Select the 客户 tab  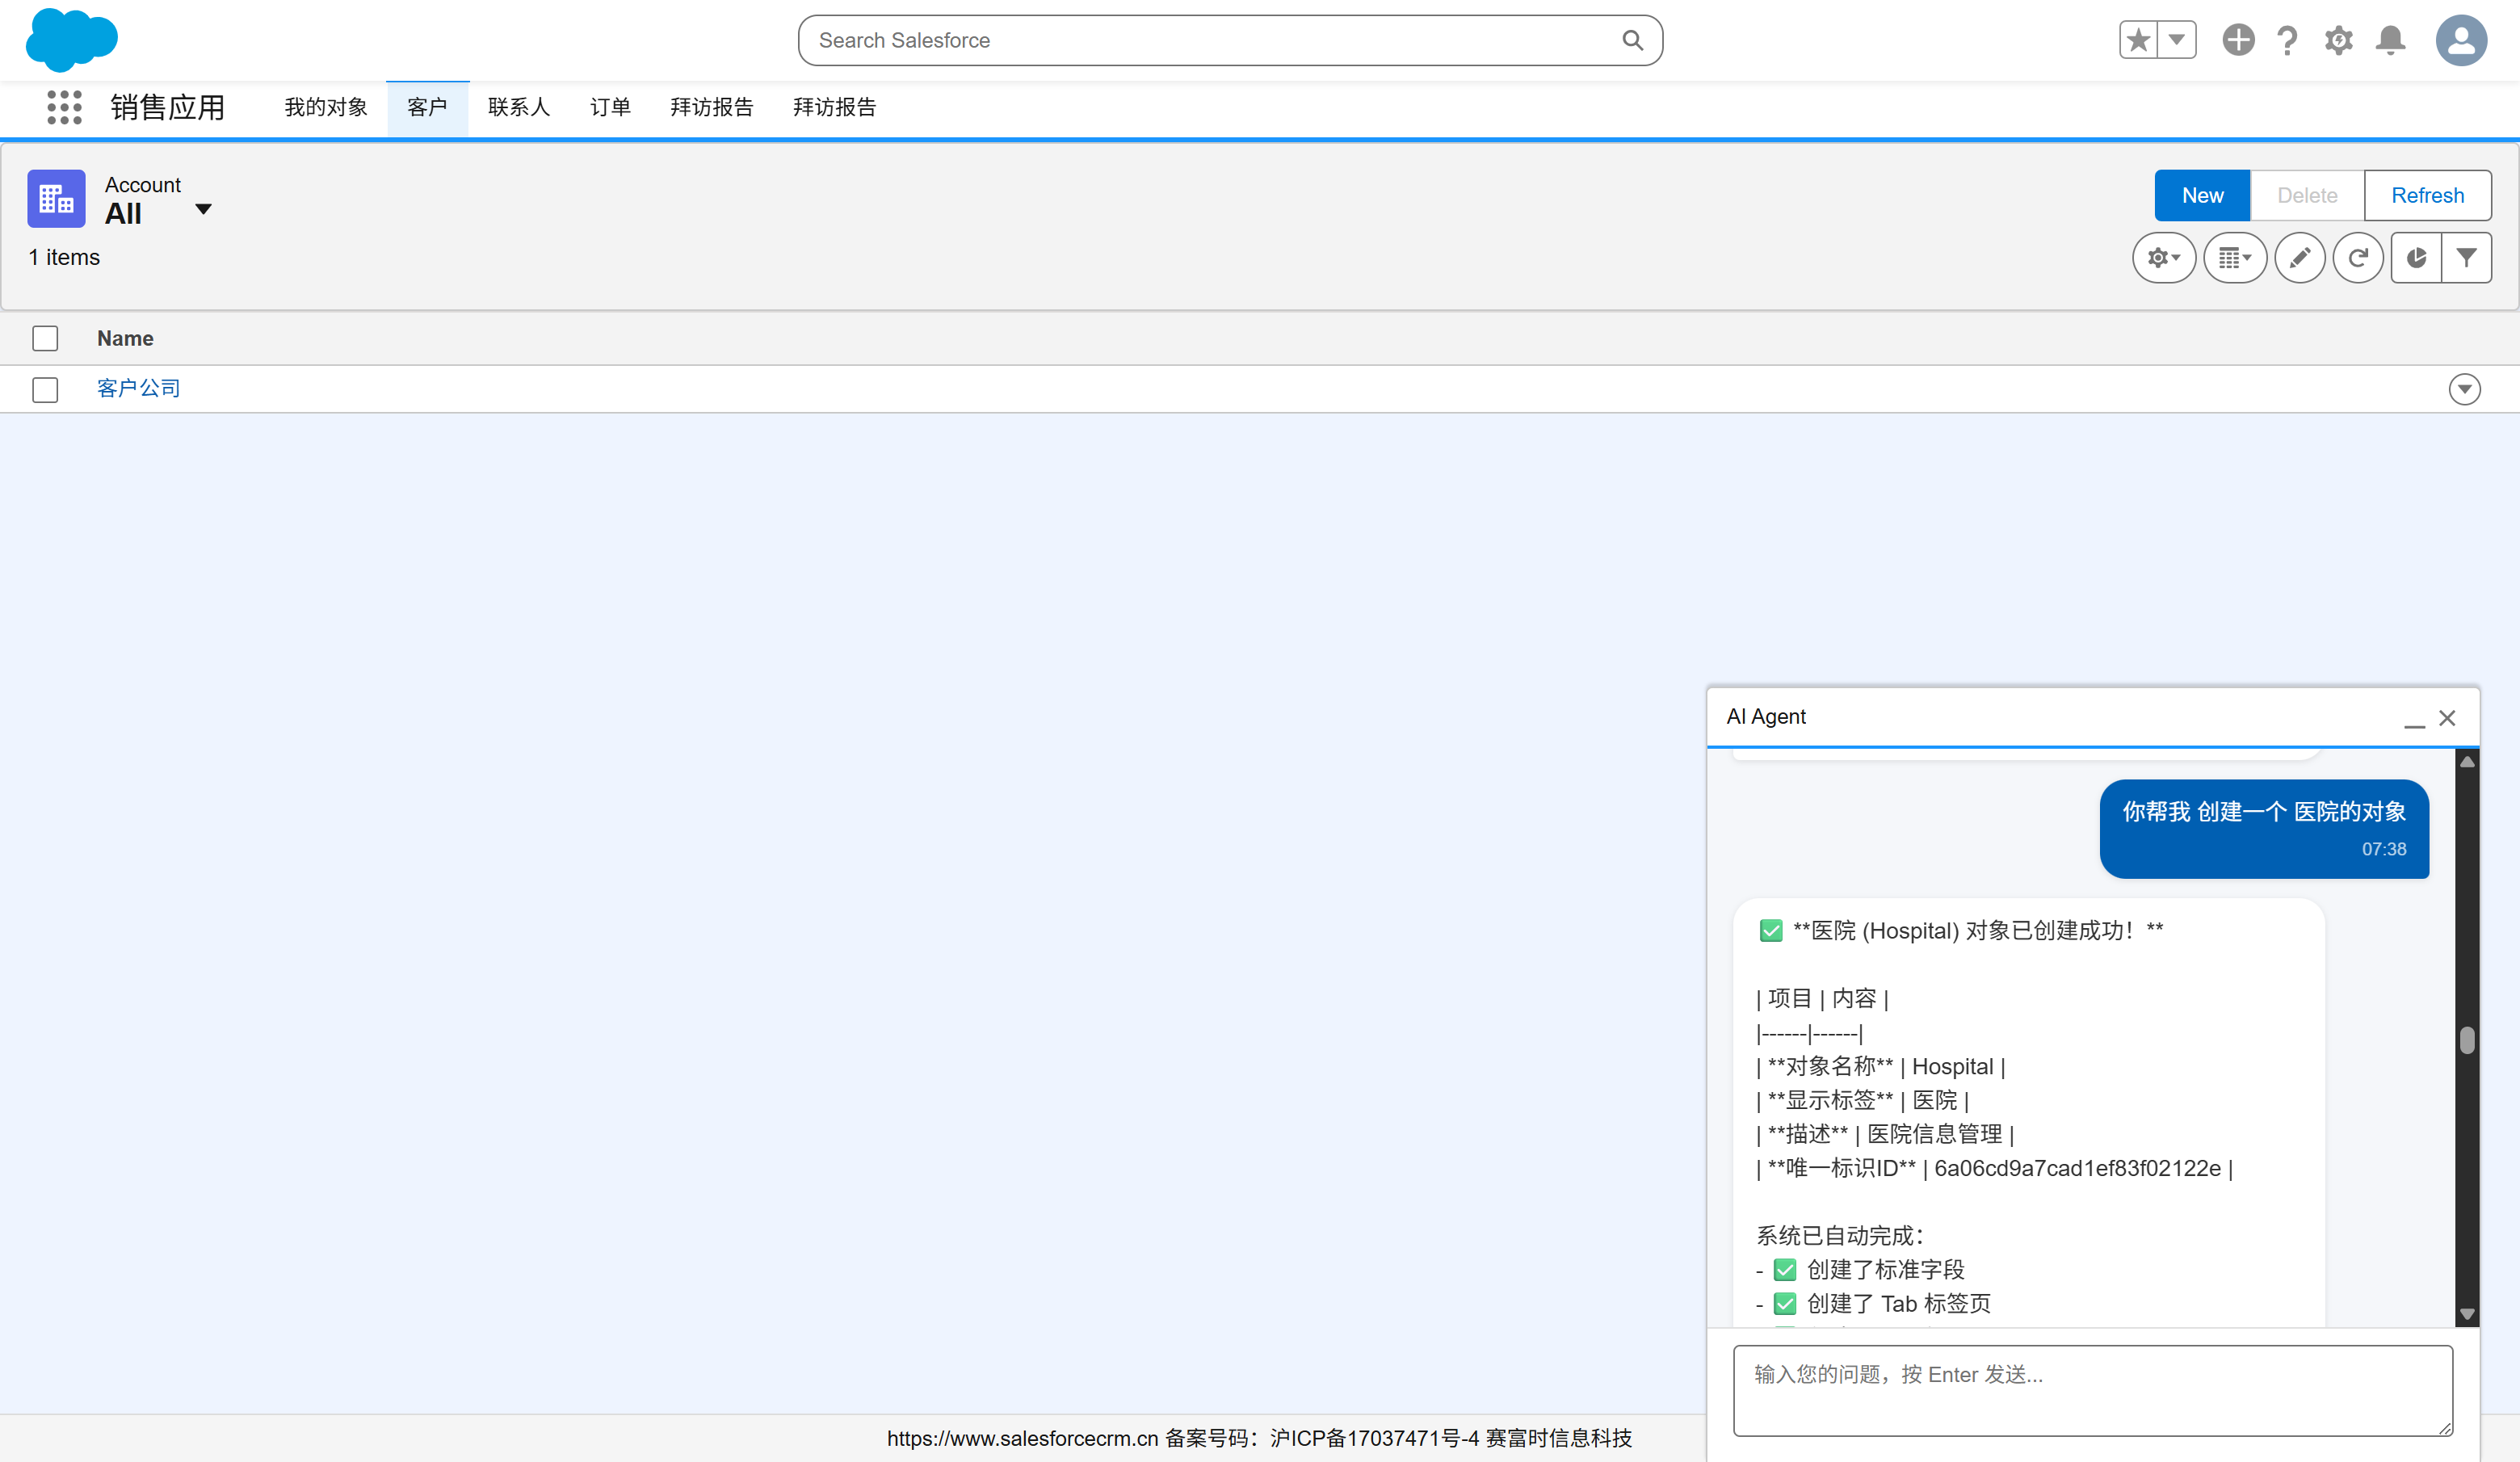(x=427, y=107)
